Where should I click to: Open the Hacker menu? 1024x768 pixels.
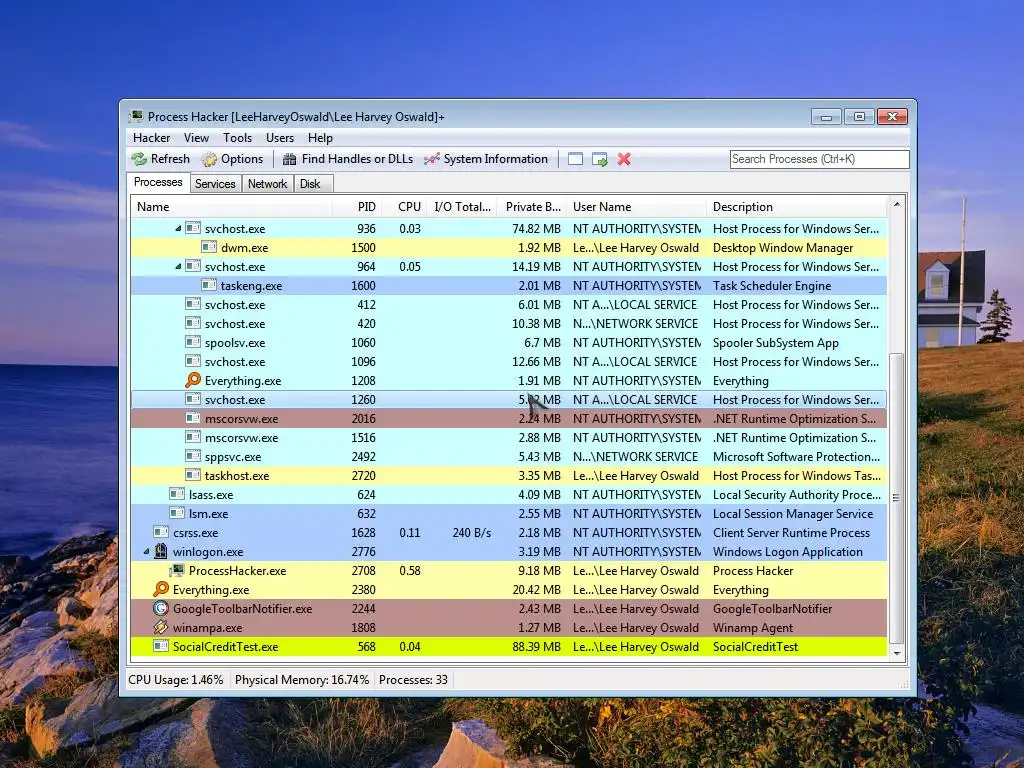pyautogui.click(x=152, y=138)
